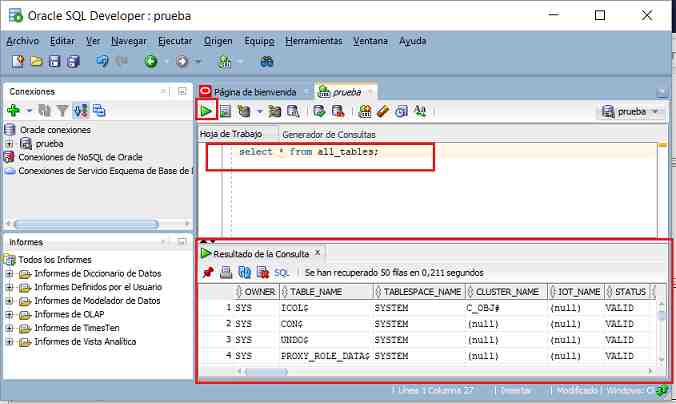Click the Commit icon in worksheet toolbar
The width and height of the screenshot is (676, 404).
point(319,111)
